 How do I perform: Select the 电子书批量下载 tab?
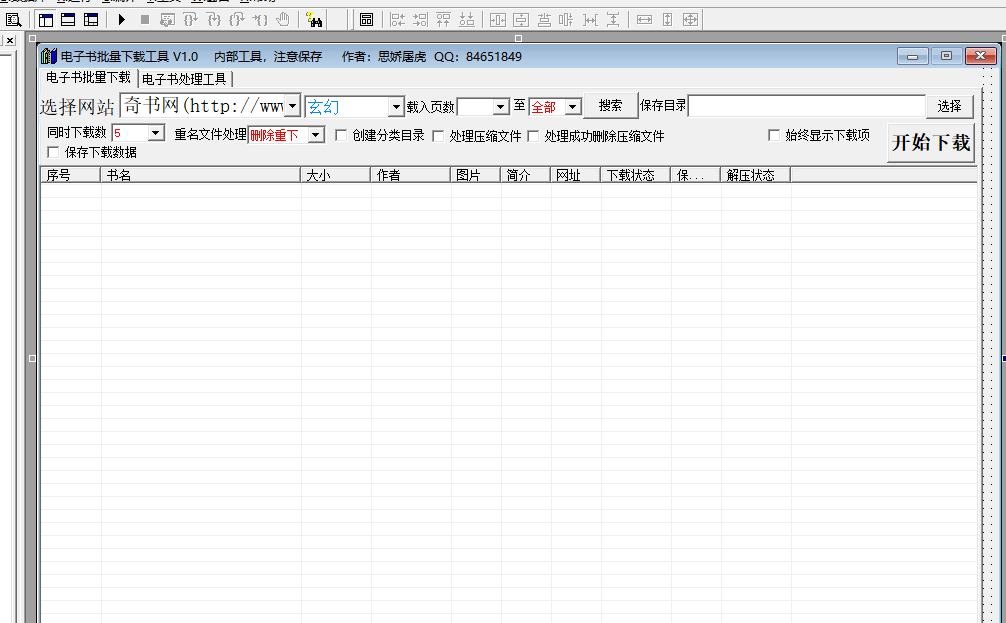[x=86, y=78]
